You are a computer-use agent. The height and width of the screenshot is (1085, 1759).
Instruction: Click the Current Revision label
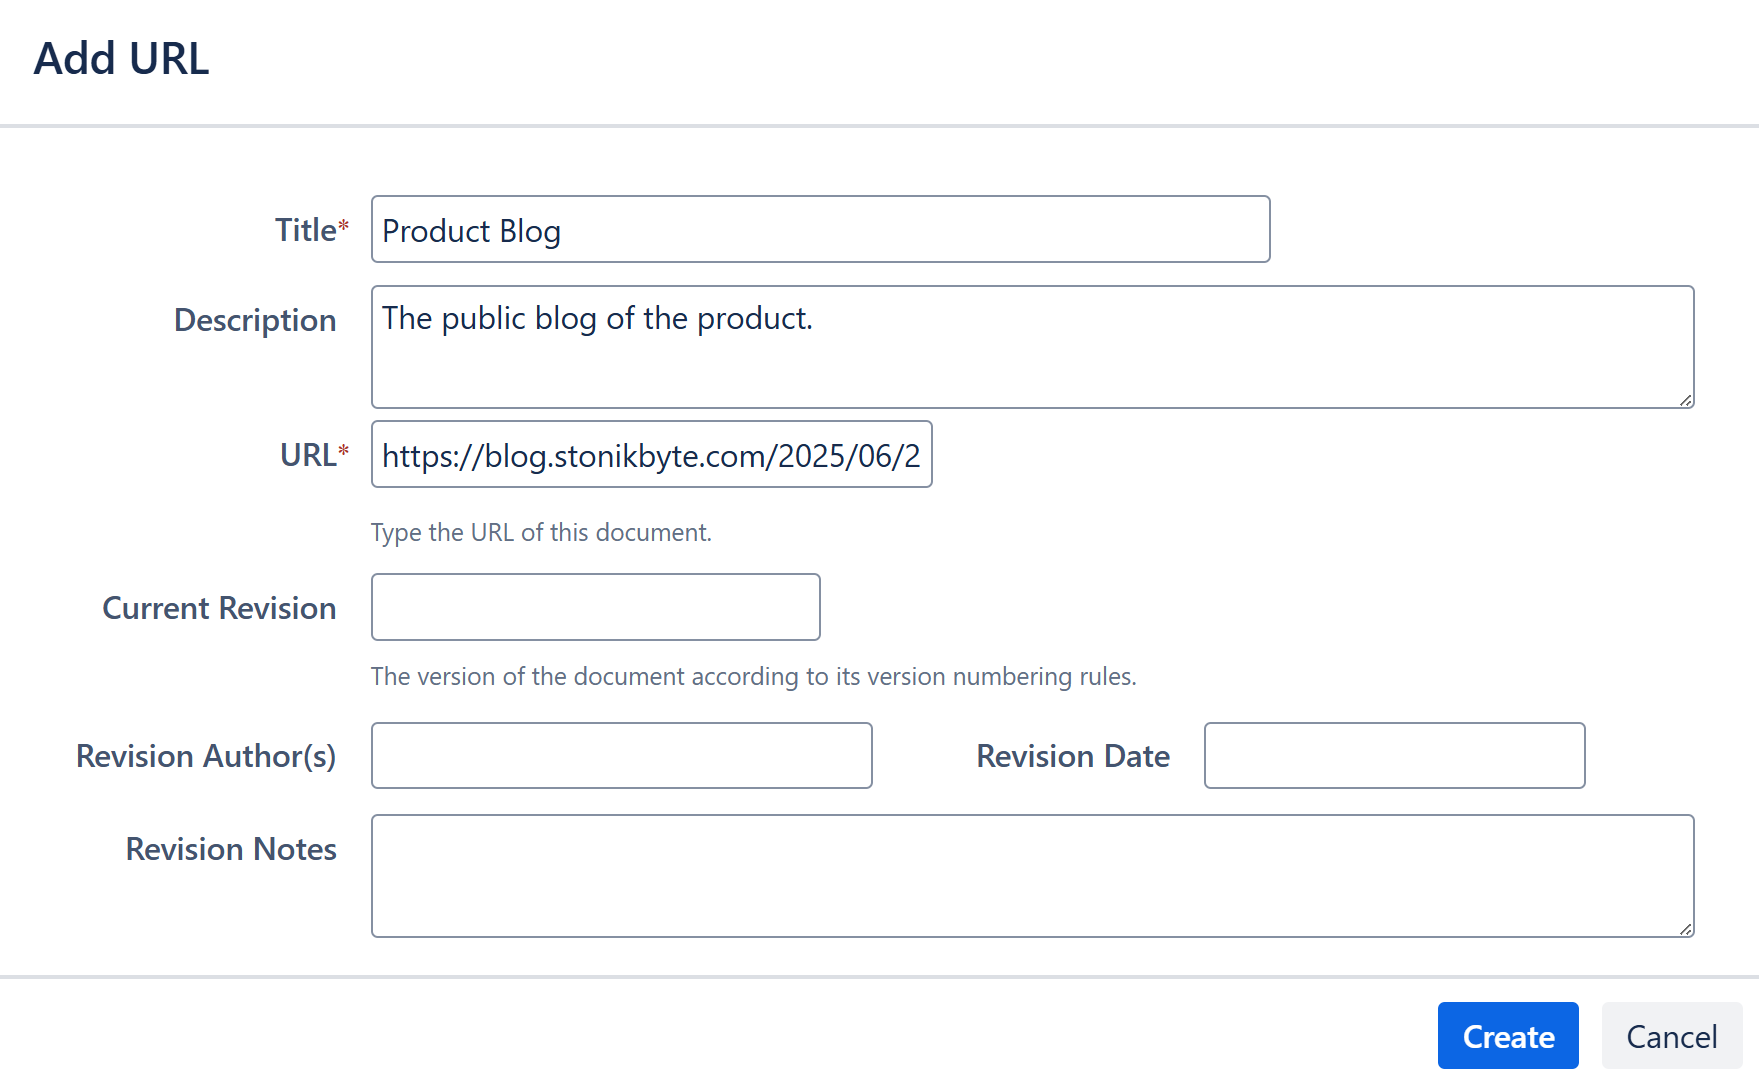(x=219, y=608)
